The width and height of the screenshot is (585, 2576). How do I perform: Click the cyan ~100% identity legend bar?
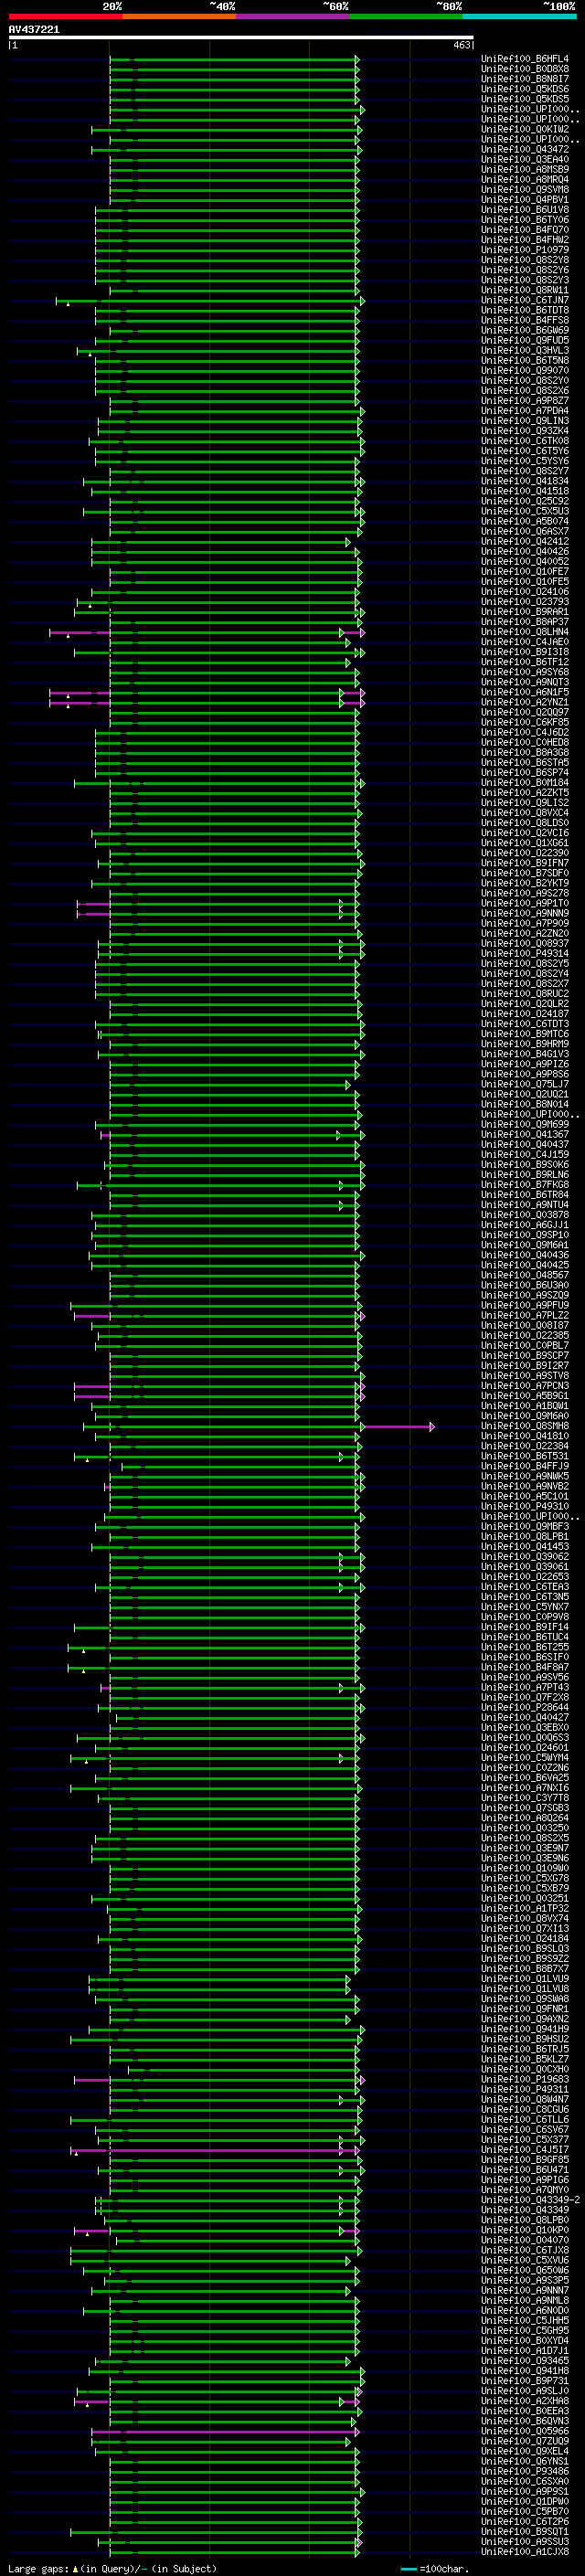[519, 16]
